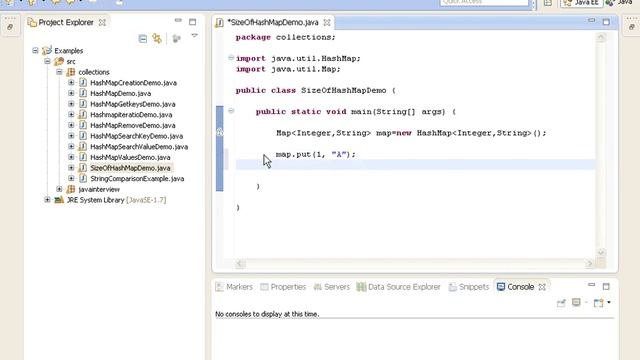Click the right sidebar restore view icon

pos(631,27)
